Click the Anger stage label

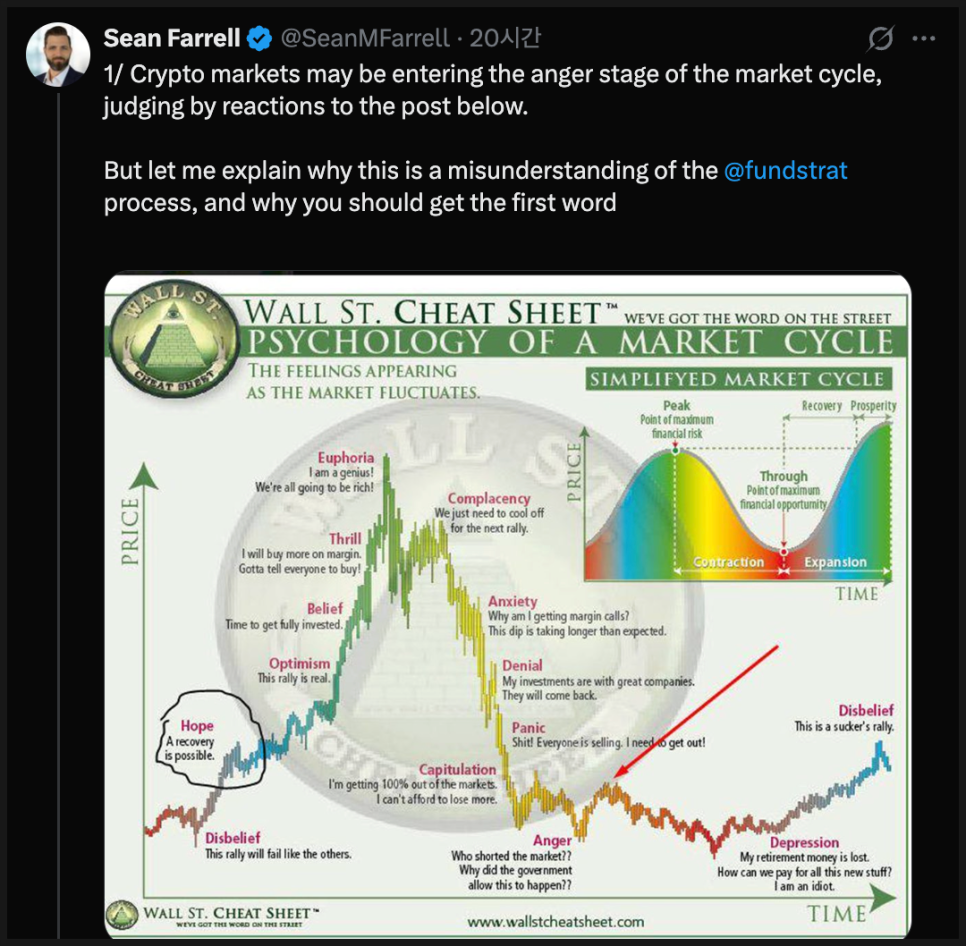(552, 841)
